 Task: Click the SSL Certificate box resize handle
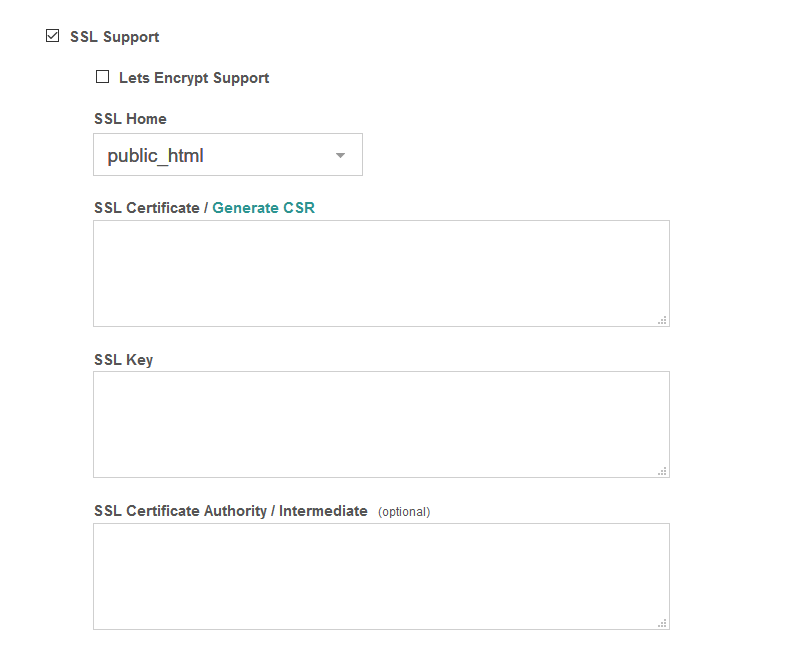pos(662,320)
